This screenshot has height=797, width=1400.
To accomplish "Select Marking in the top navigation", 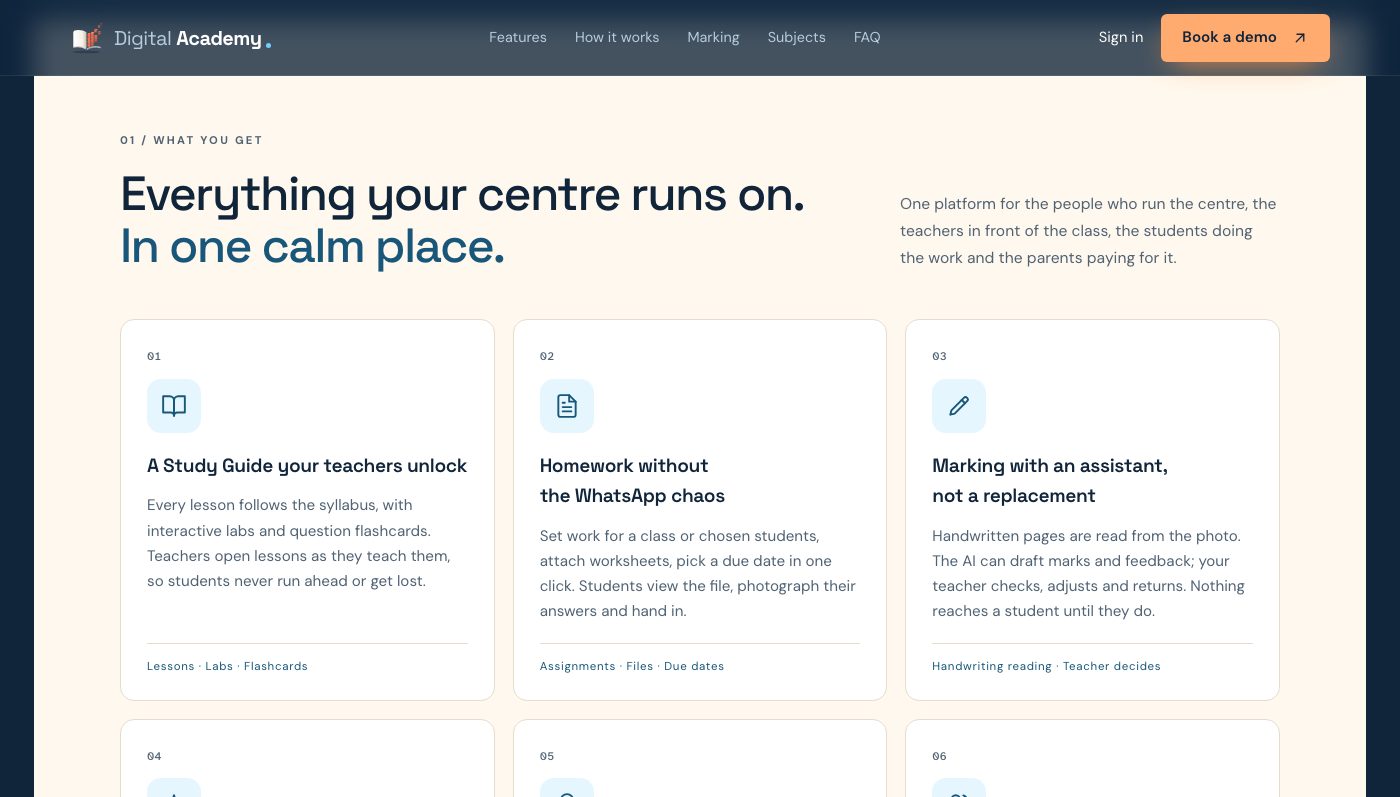I will click(x=714, y=37).
